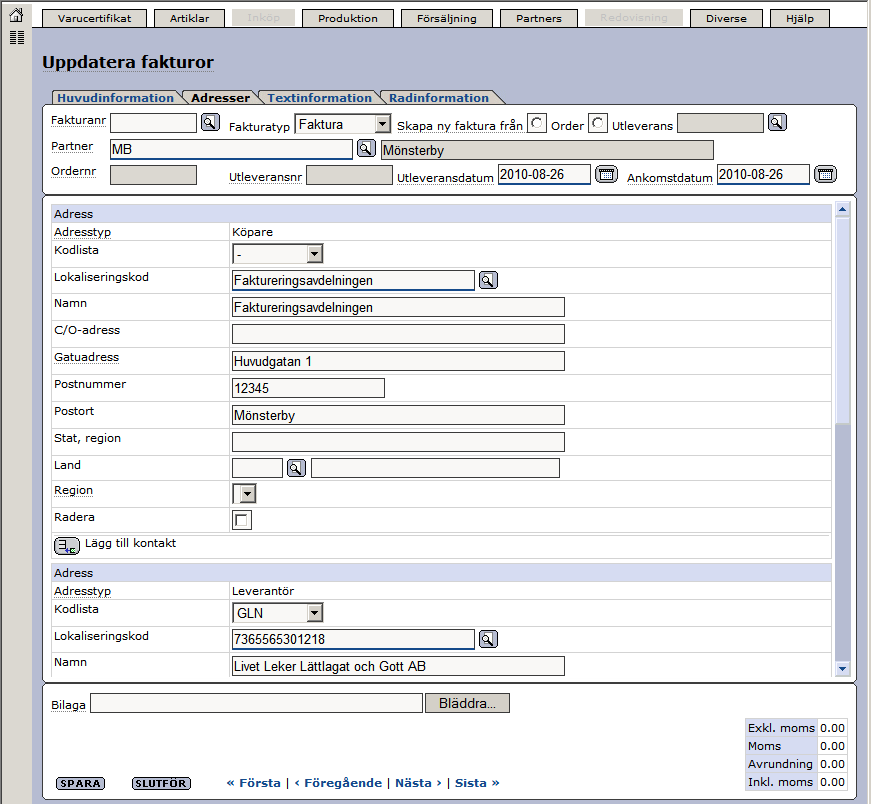
Task: Click the Partner field containing MB
Action: coord(231,149)
